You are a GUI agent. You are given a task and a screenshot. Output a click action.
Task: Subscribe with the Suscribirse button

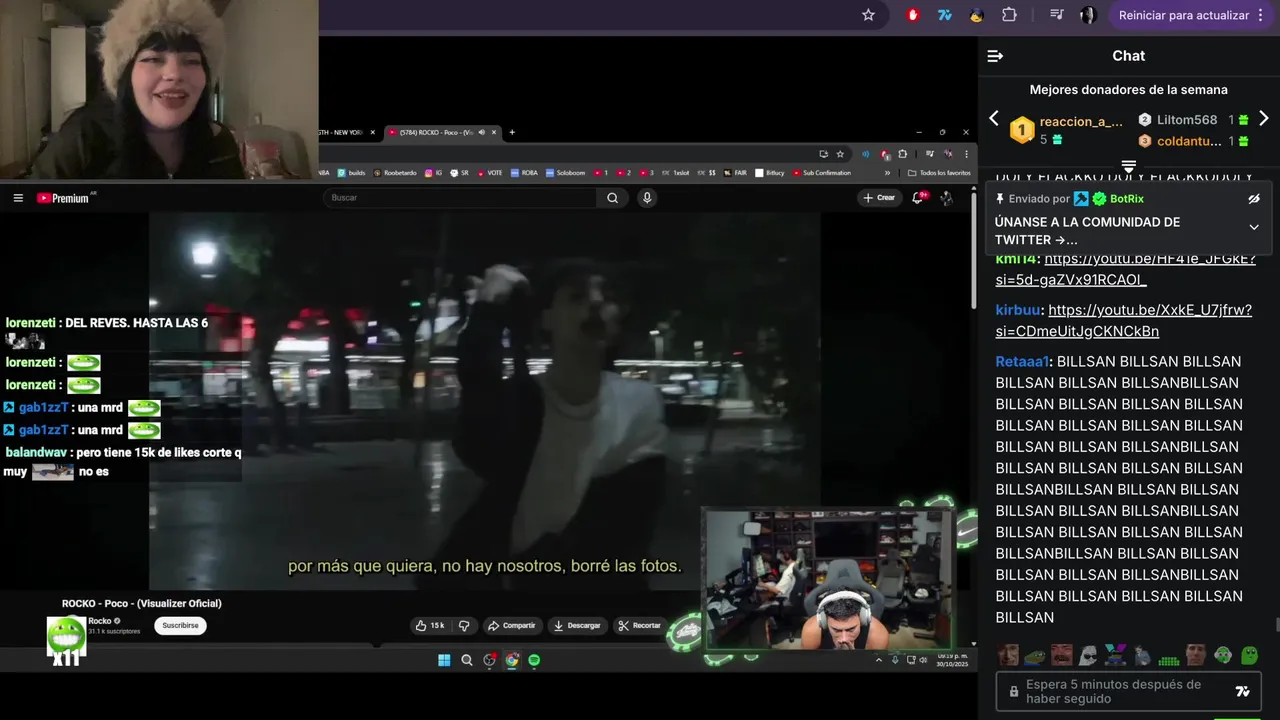tap(180, 626)
